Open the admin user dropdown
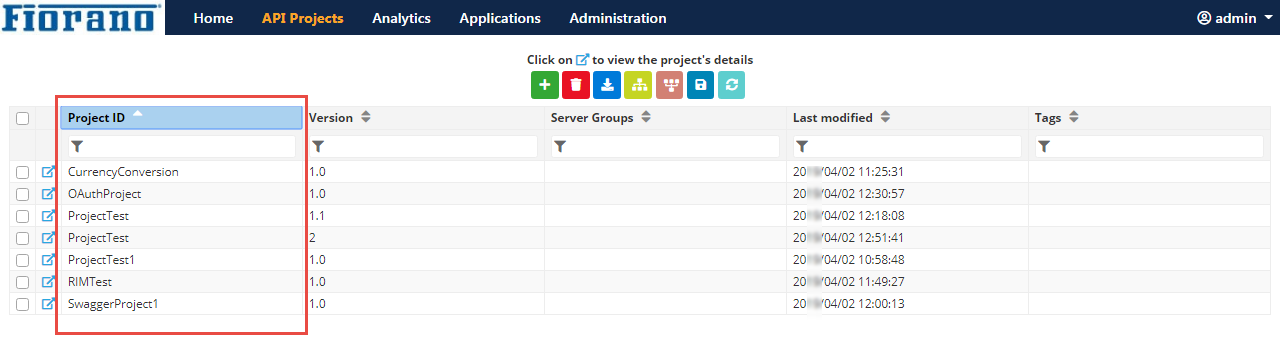This screenshot has width=1280, height=360. [x=1235, y=18]
